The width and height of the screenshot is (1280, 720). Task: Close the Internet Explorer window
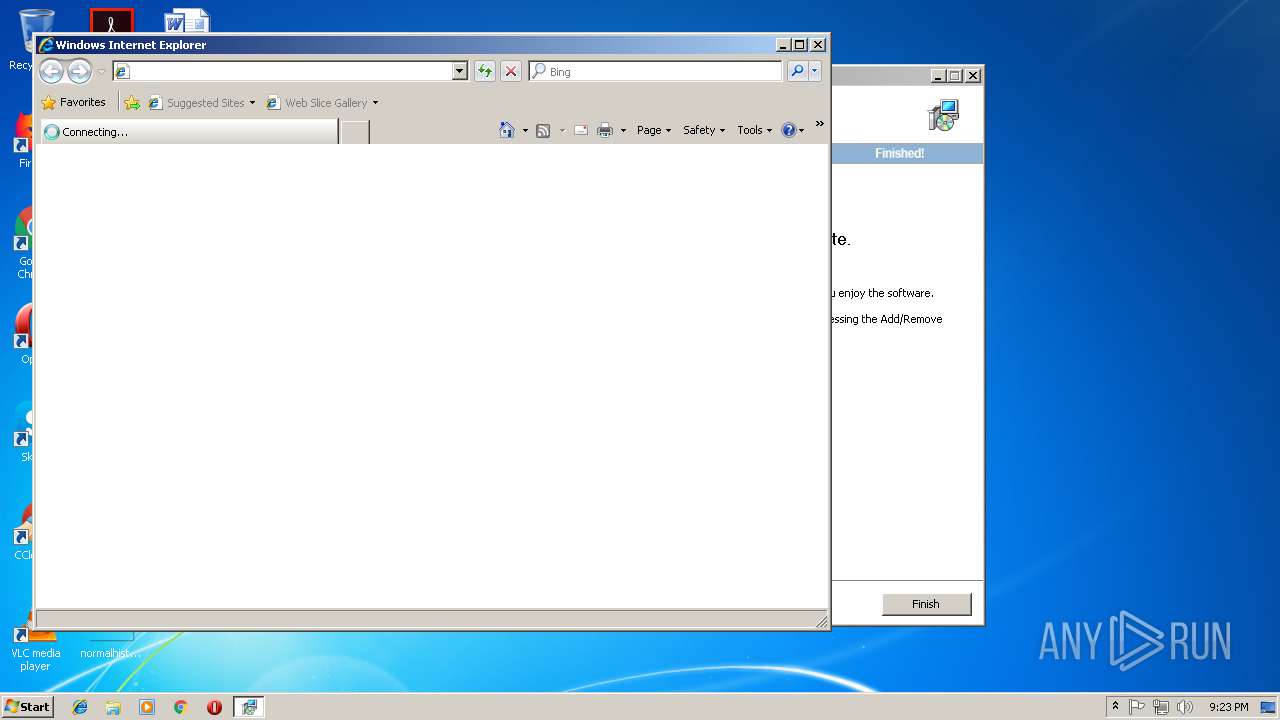[818, 45]
